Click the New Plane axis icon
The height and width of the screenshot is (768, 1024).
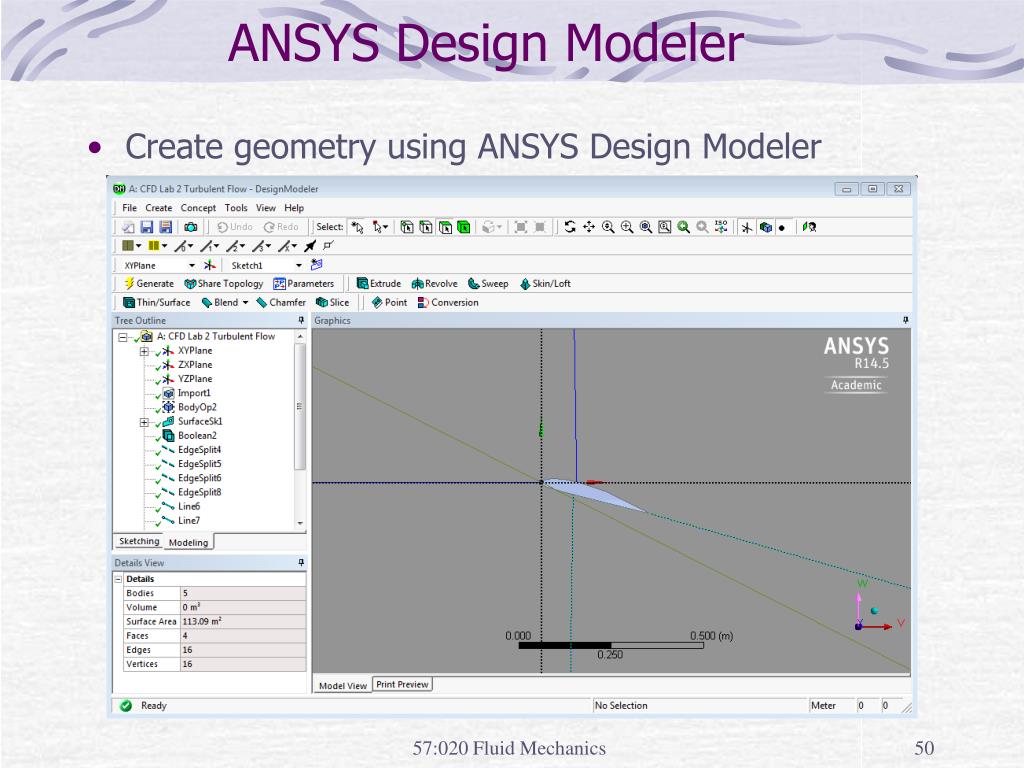coord(209,265)
